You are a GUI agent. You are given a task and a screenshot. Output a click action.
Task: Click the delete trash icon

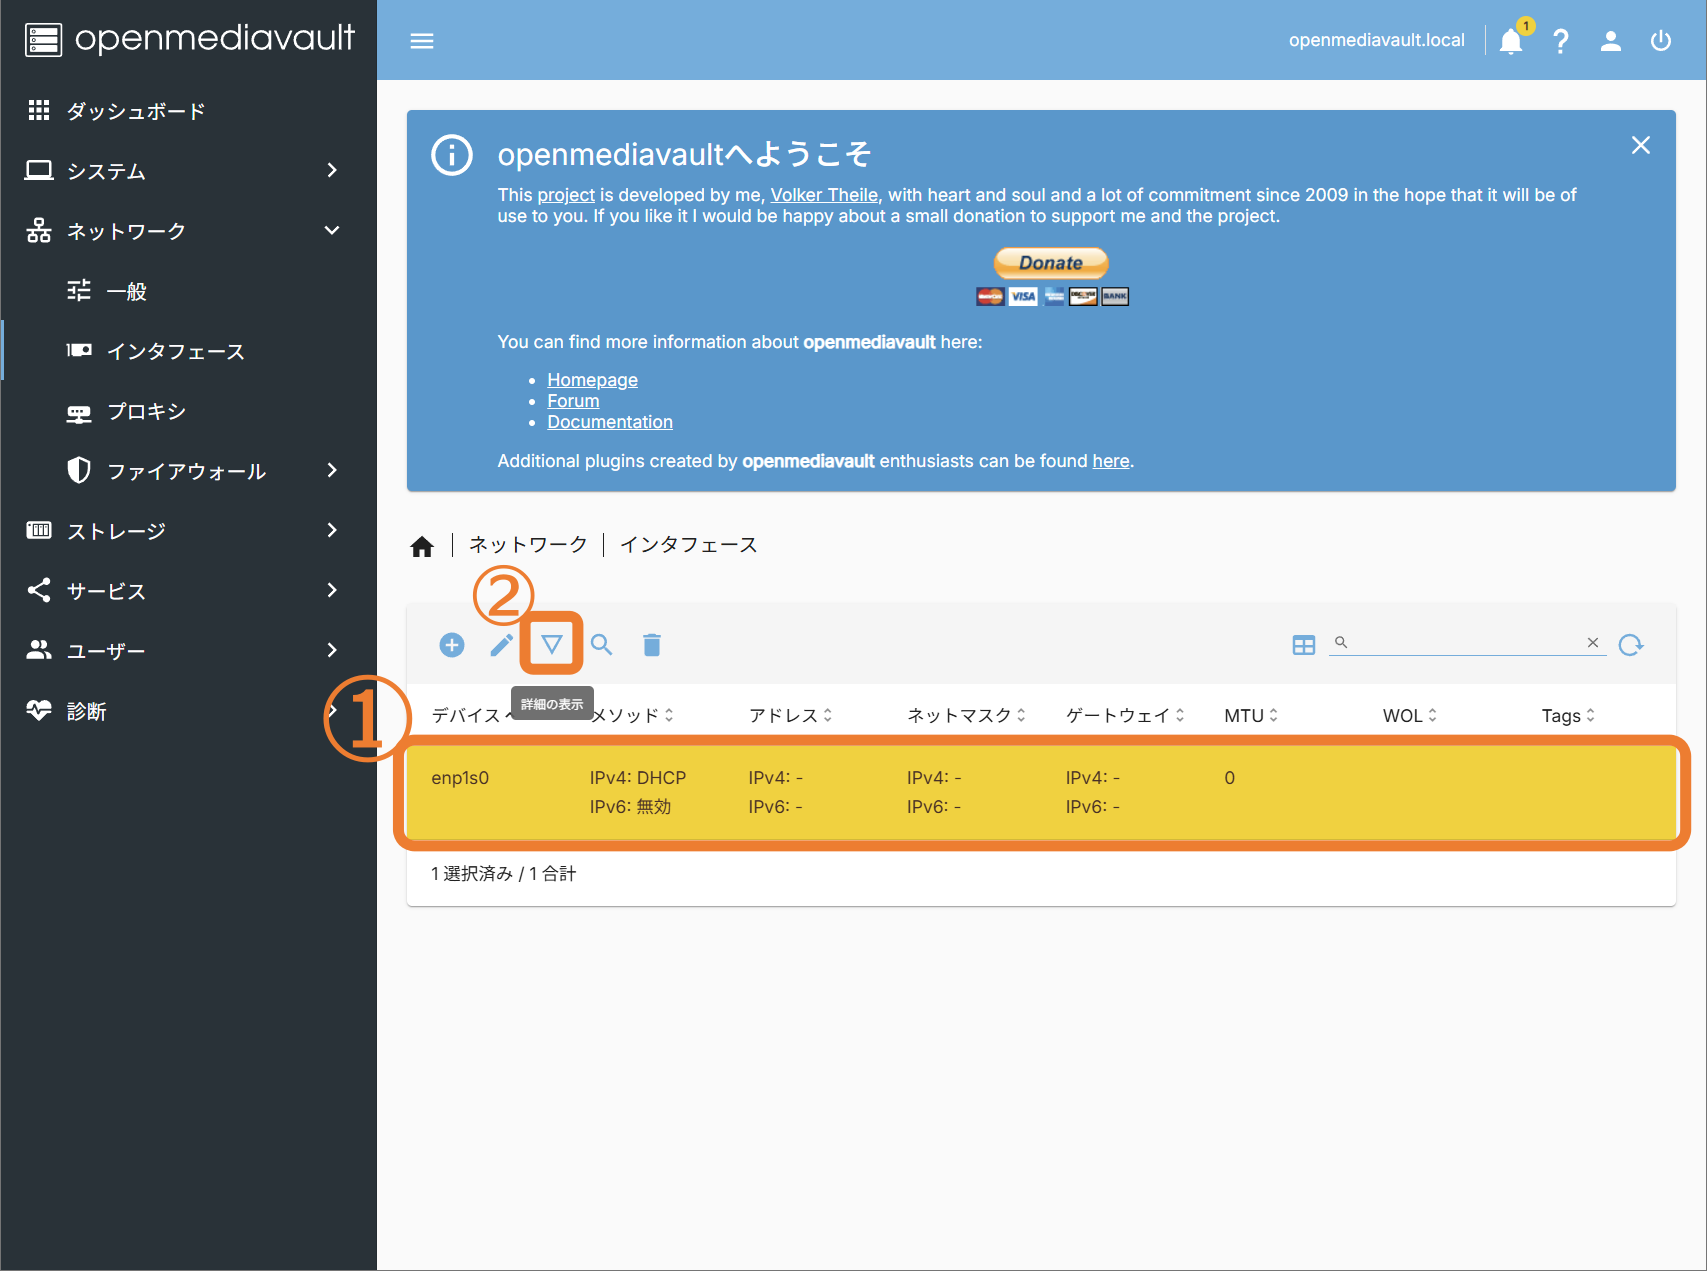pos(652,645)
